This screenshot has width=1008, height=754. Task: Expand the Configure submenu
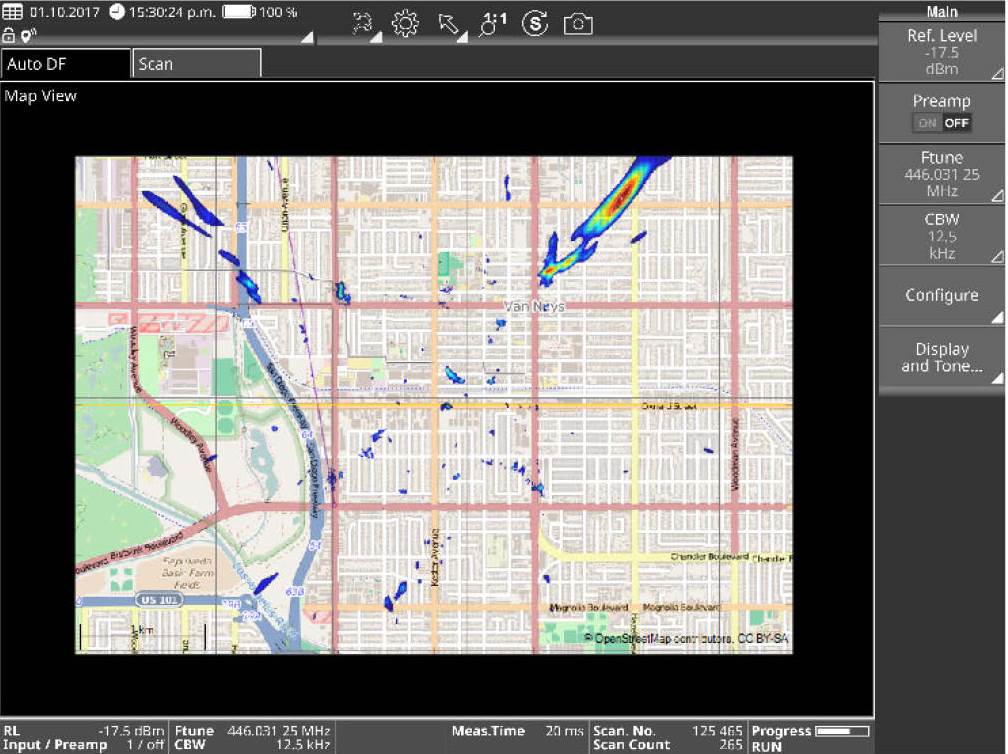tap(941, 296)
